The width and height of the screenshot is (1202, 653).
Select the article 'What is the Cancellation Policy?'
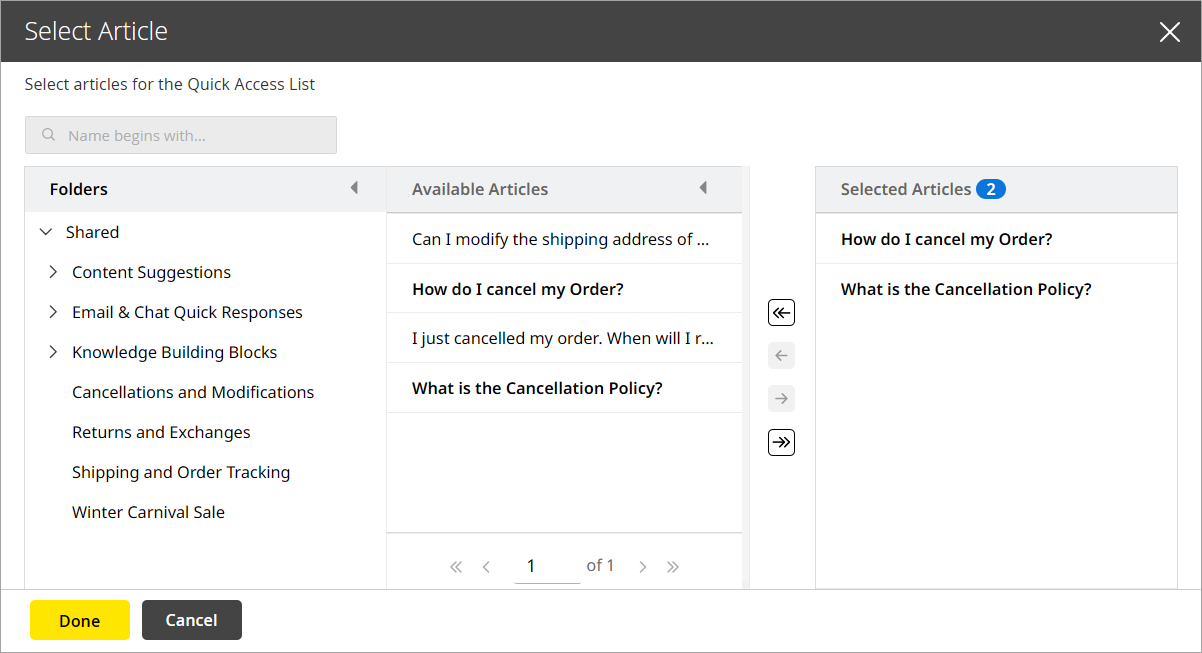pyautogui.click(x=537, y=387)
